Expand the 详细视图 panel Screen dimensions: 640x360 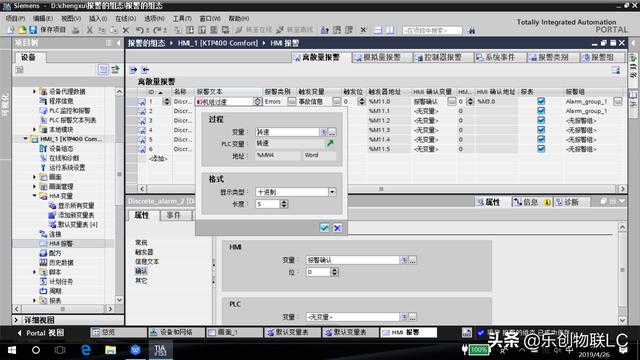[x=16, y=320]
